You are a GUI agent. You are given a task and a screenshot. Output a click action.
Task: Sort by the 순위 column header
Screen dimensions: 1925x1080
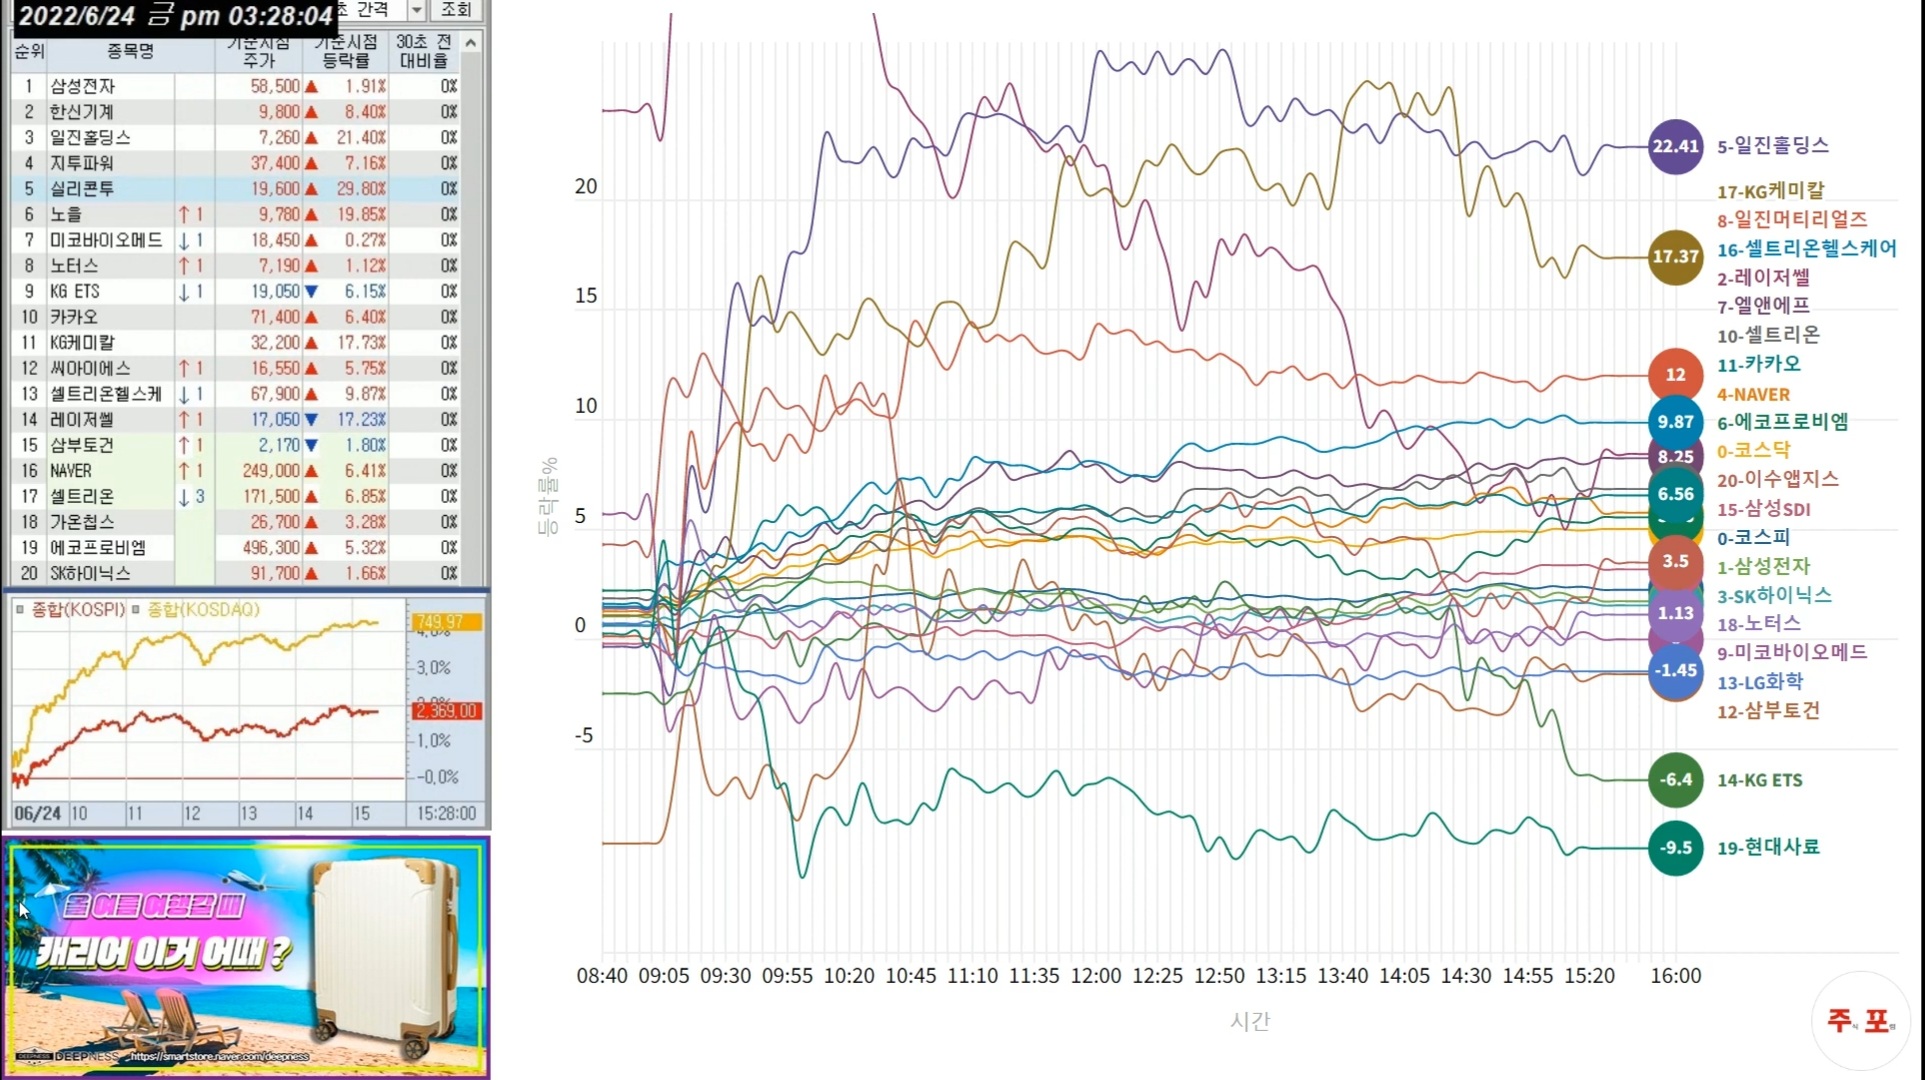point(29,51)
